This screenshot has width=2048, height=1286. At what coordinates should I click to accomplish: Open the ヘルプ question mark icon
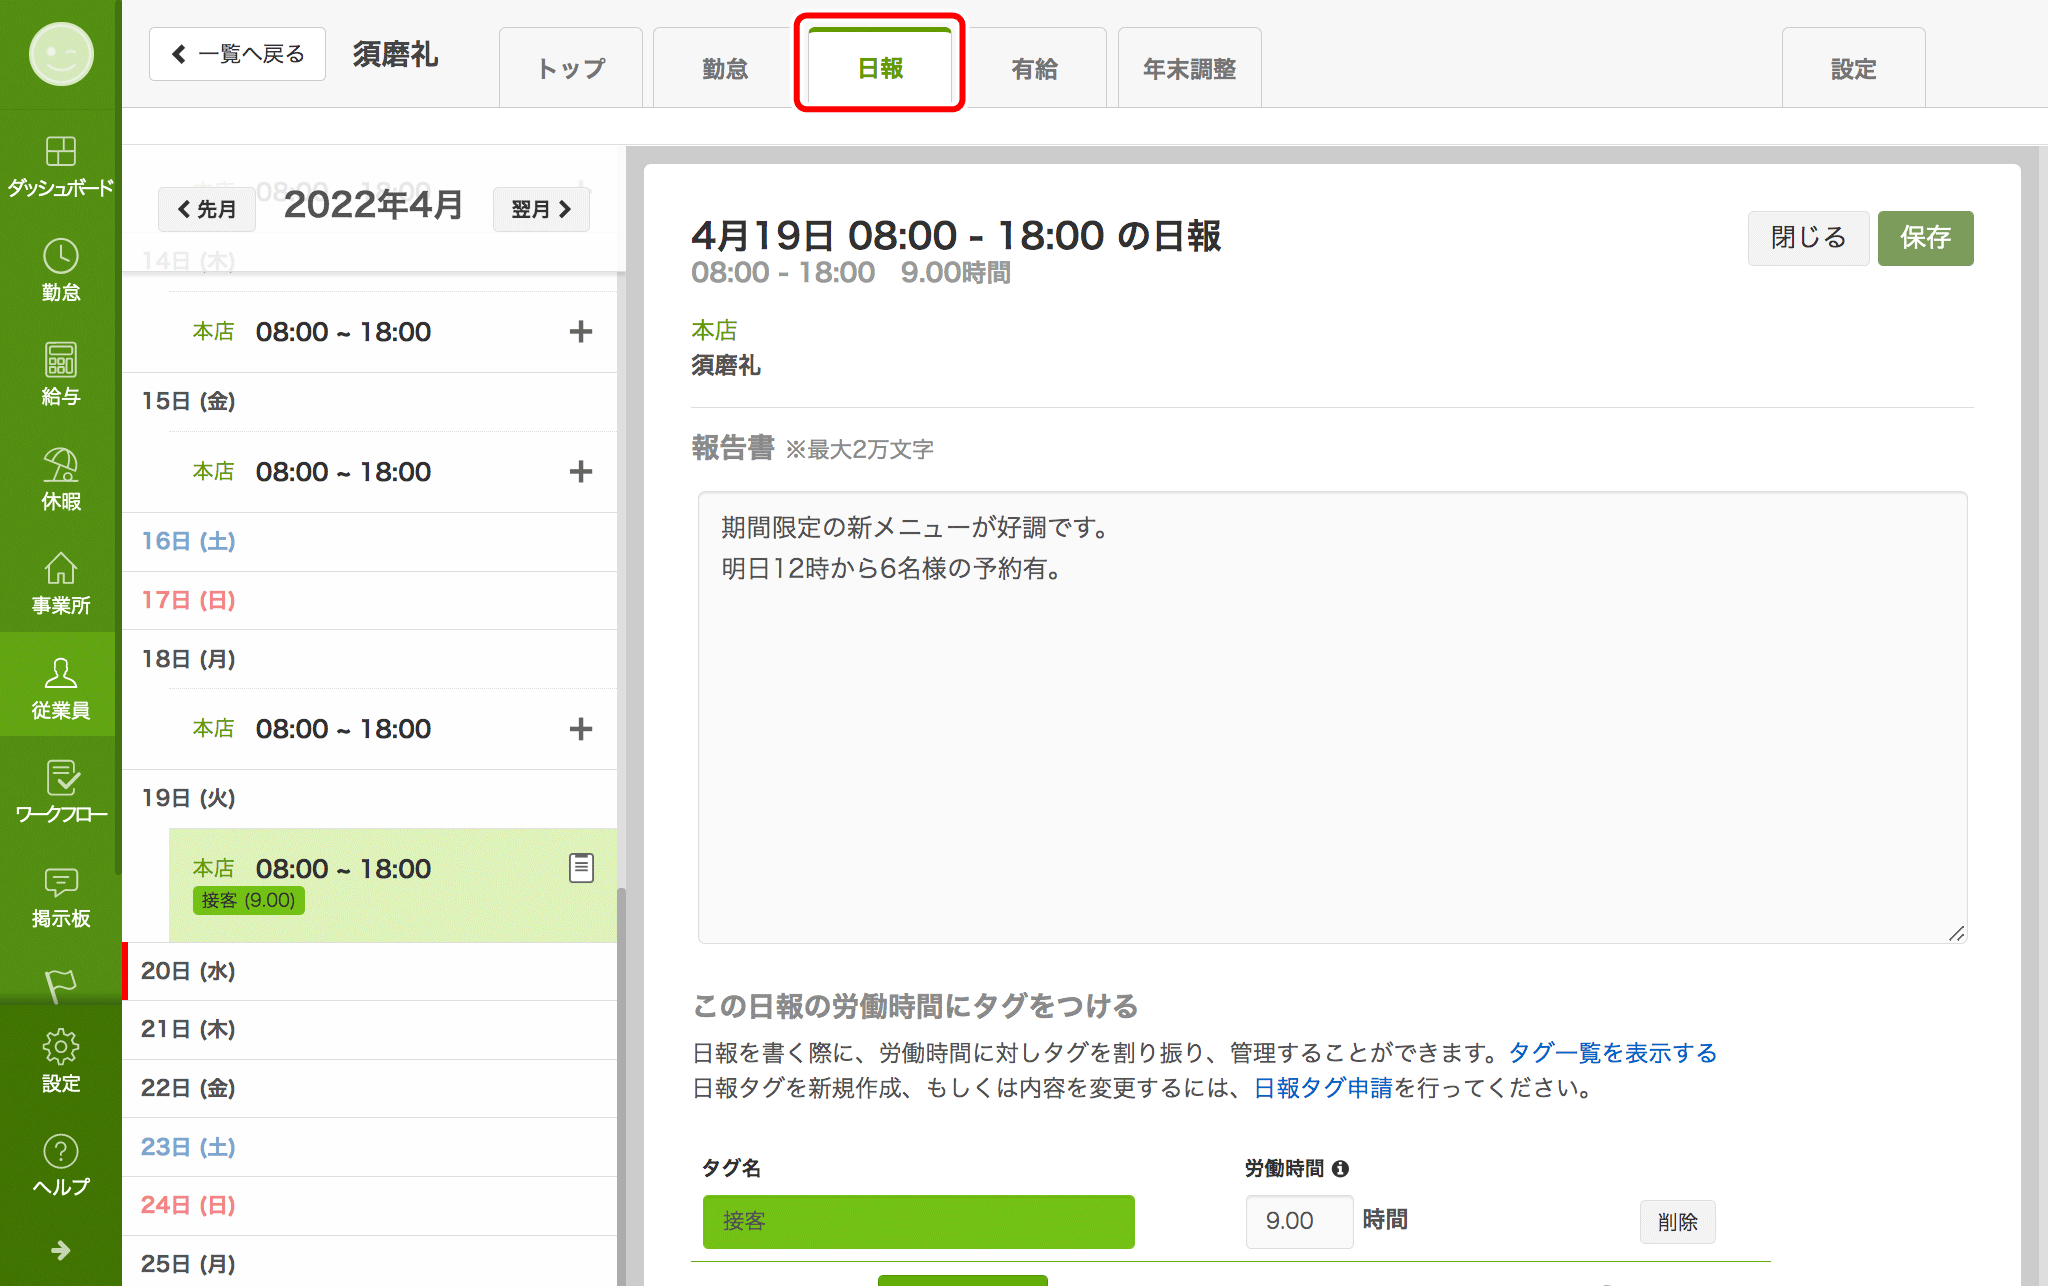pyautogui.click(x=60, y=1160)
